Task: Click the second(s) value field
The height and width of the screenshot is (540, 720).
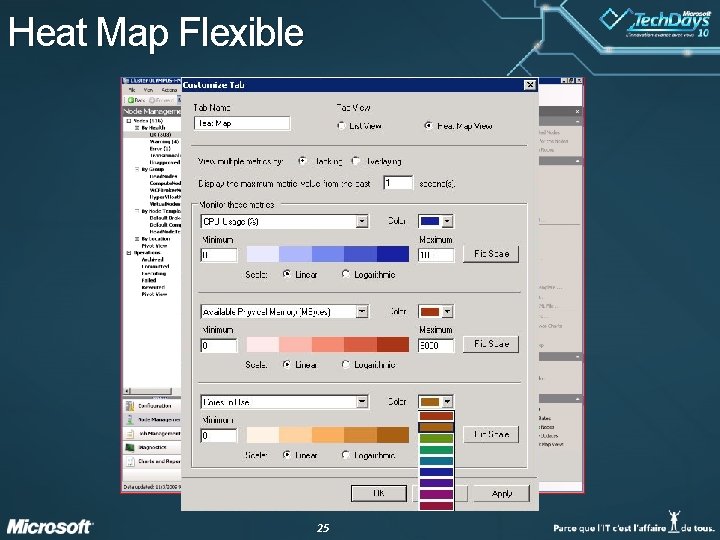Action: (398, 183)
